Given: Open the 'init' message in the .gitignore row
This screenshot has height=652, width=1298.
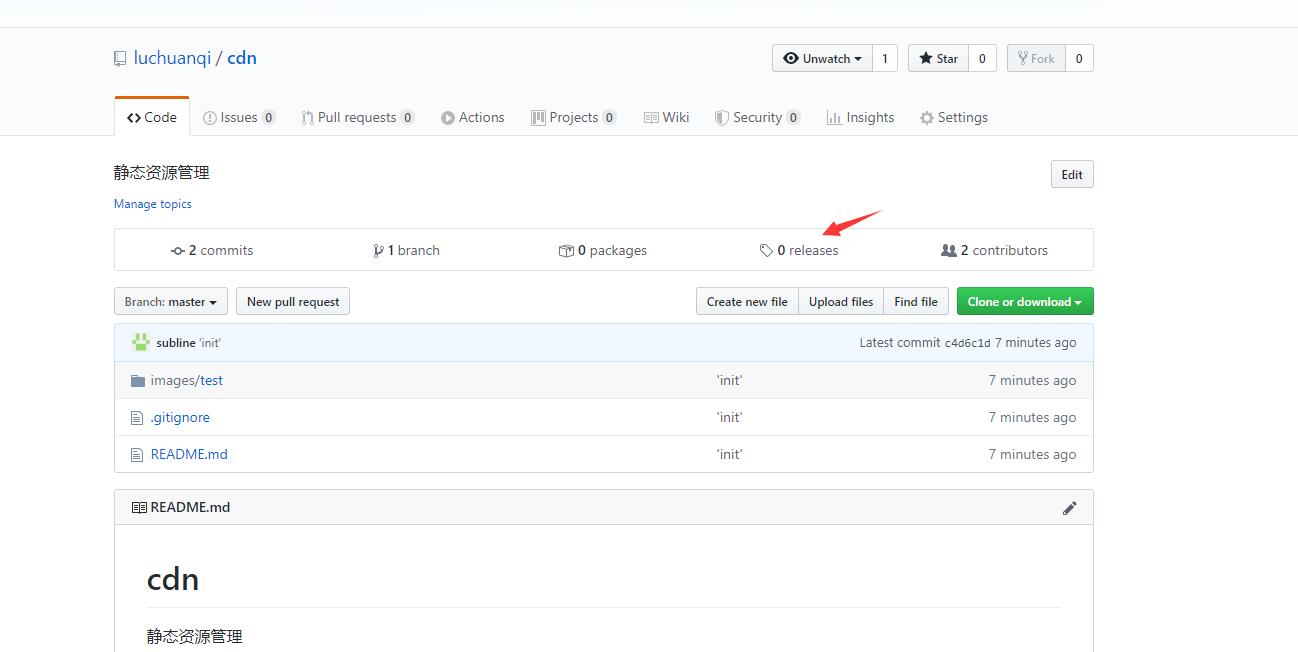Looking at the screenshot, I should pos(730,417).
